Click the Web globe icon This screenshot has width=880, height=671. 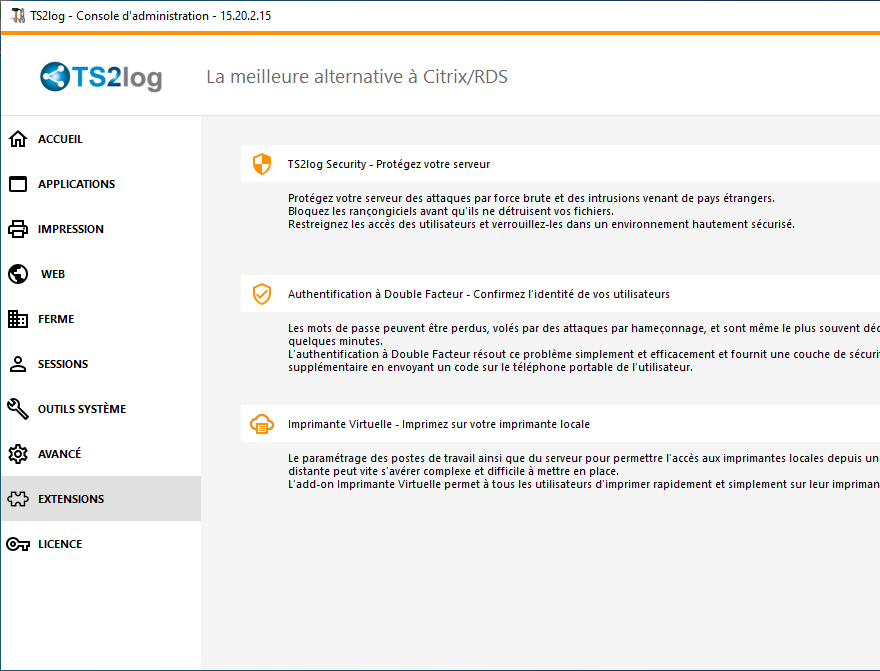pyautogui.click(x=18, y=274)
